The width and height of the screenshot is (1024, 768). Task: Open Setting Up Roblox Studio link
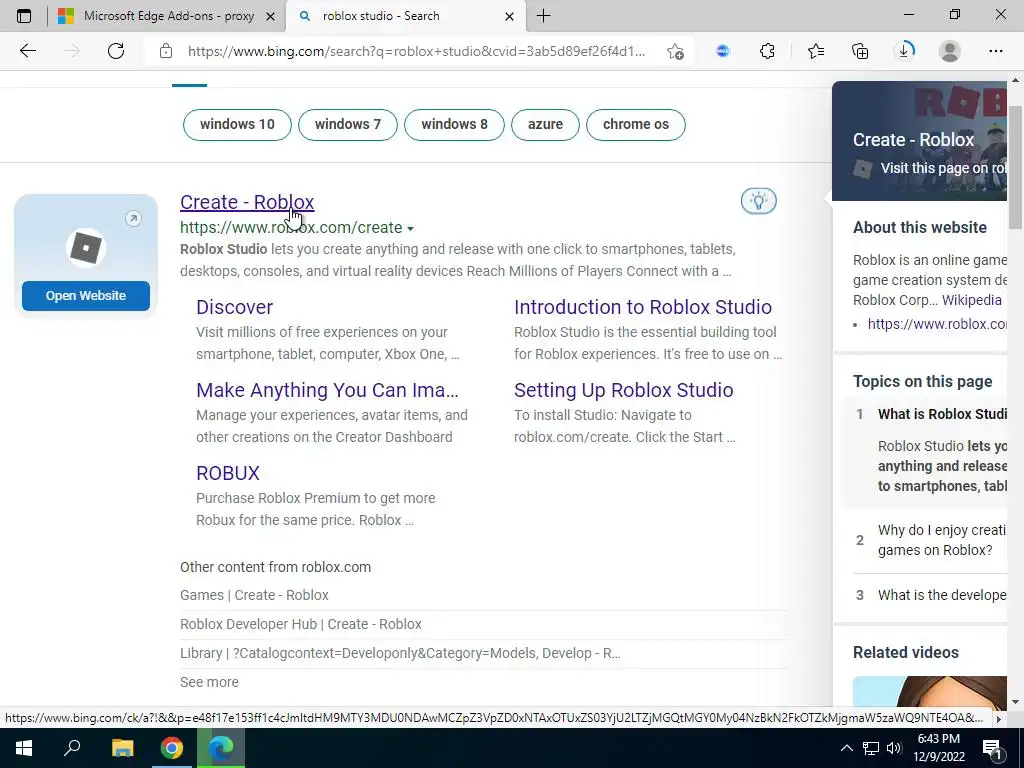pos(624,390)
